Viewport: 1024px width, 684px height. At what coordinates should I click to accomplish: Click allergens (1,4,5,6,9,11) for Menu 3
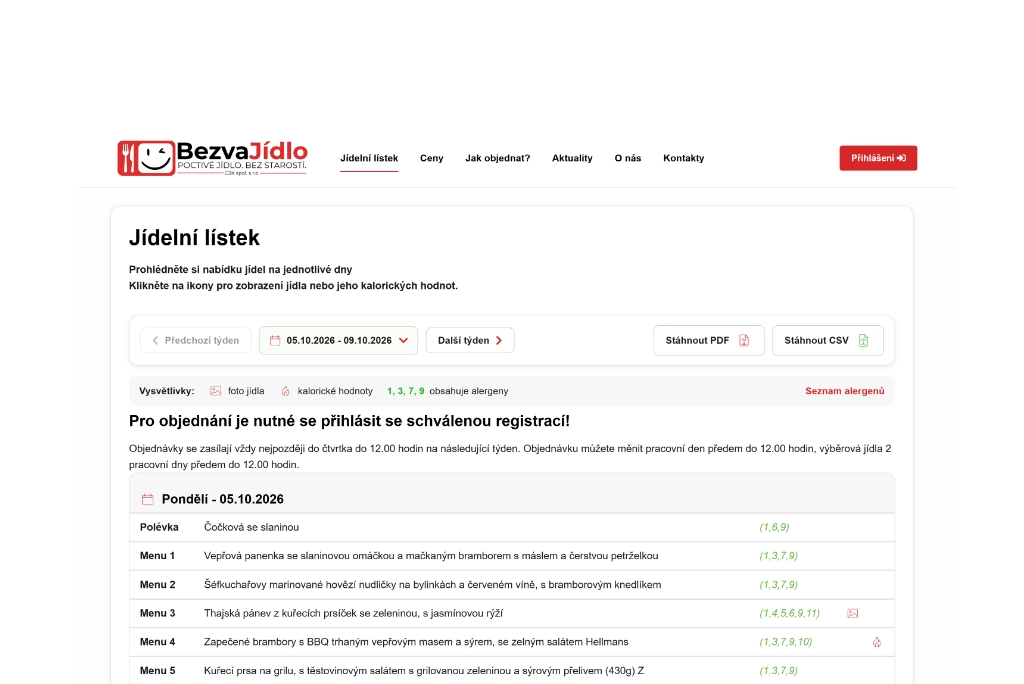pos(790,613)
